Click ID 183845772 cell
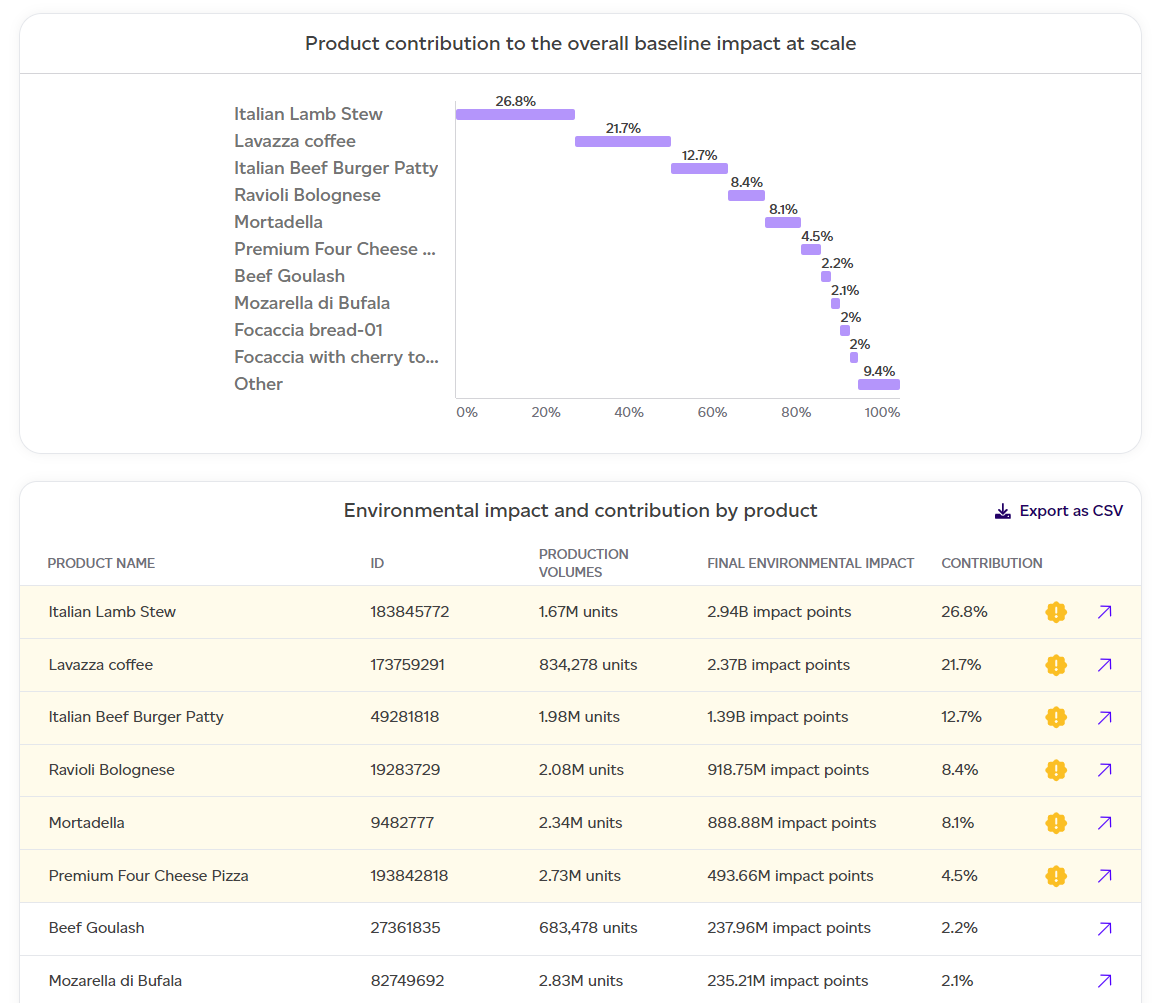The height and width of the screenshot is (1003, 1174). coord(410,612)
